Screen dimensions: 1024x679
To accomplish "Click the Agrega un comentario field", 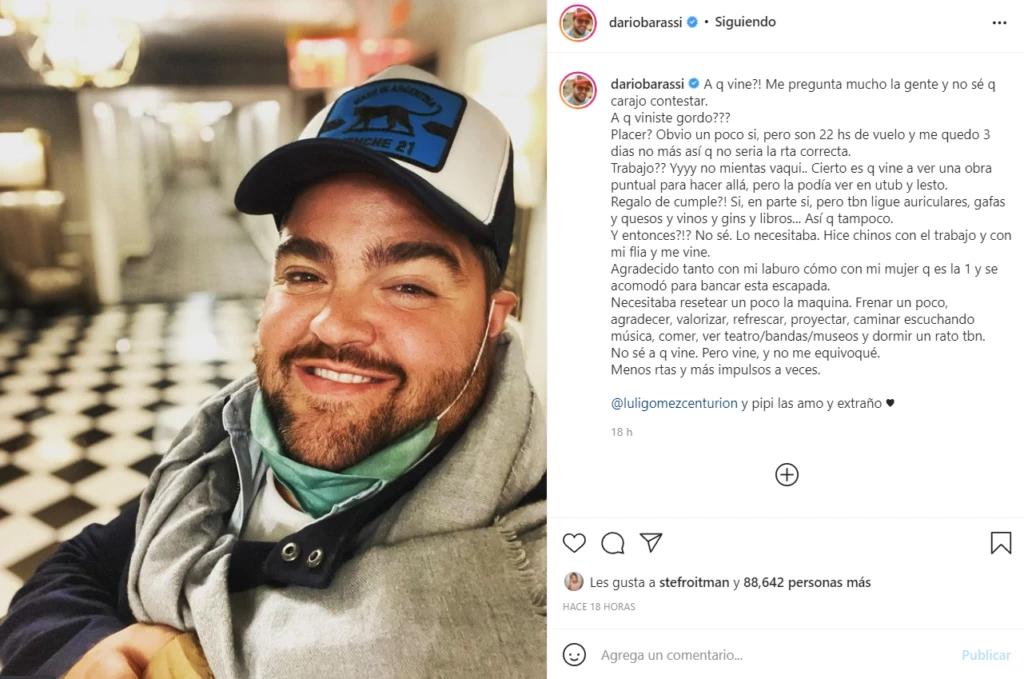I will coord(776,655).
